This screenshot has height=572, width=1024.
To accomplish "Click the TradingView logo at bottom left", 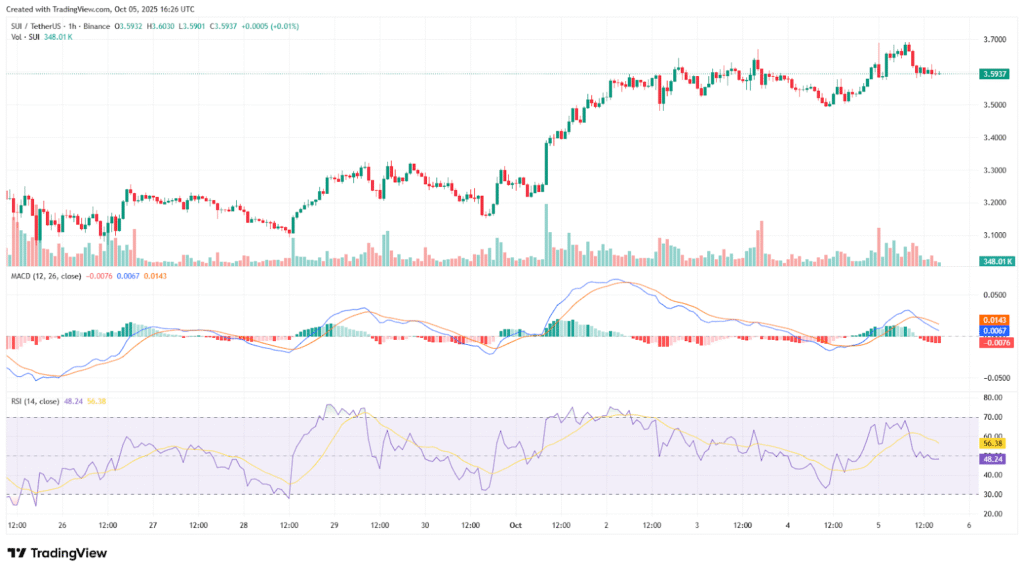I will click(57, 553).
